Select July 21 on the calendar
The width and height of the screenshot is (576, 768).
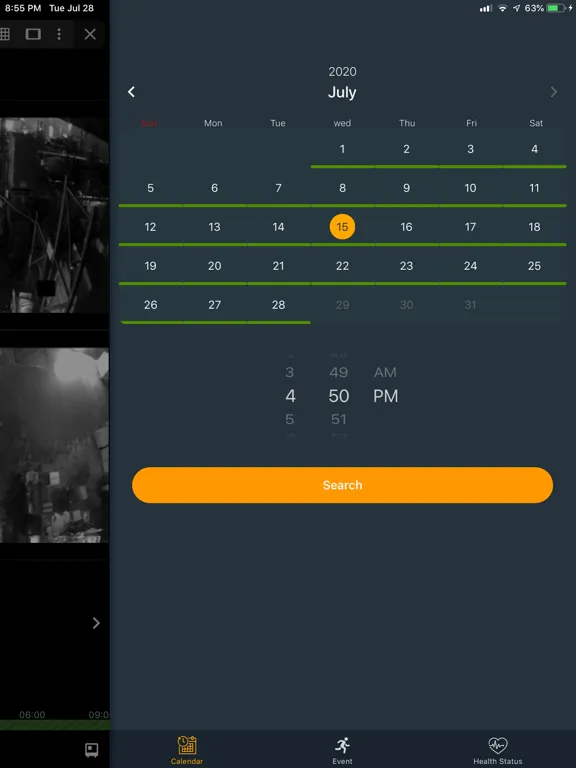pyautogui.click(x=278, y=266)
